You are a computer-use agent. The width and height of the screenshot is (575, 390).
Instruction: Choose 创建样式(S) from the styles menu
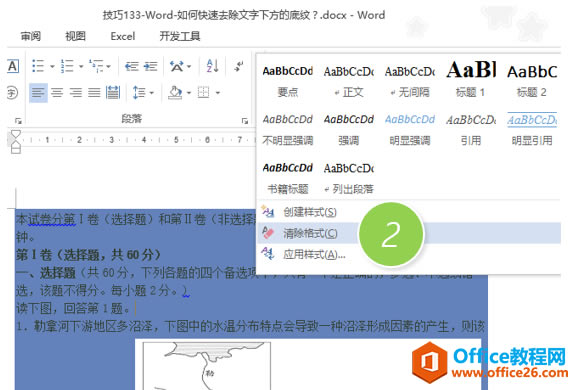(409, 212)
